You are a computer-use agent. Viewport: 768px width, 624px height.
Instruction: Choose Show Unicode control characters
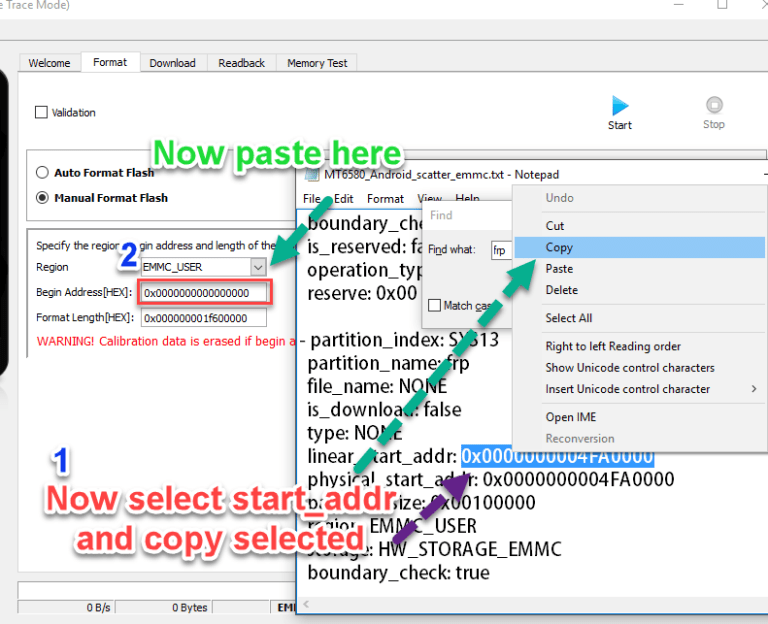(x=639, y=368)
